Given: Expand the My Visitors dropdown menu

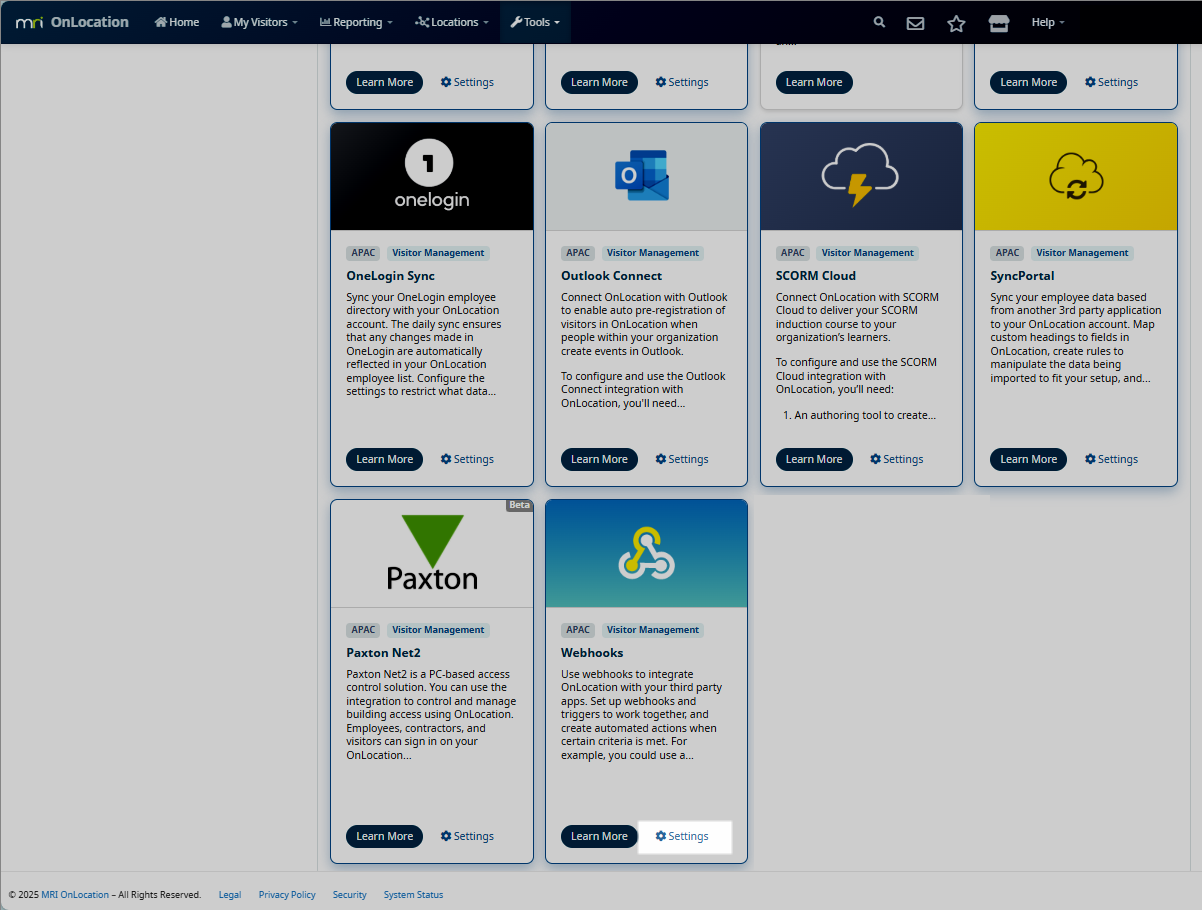Looking at the screenshot, I should (x=259, y=22).
